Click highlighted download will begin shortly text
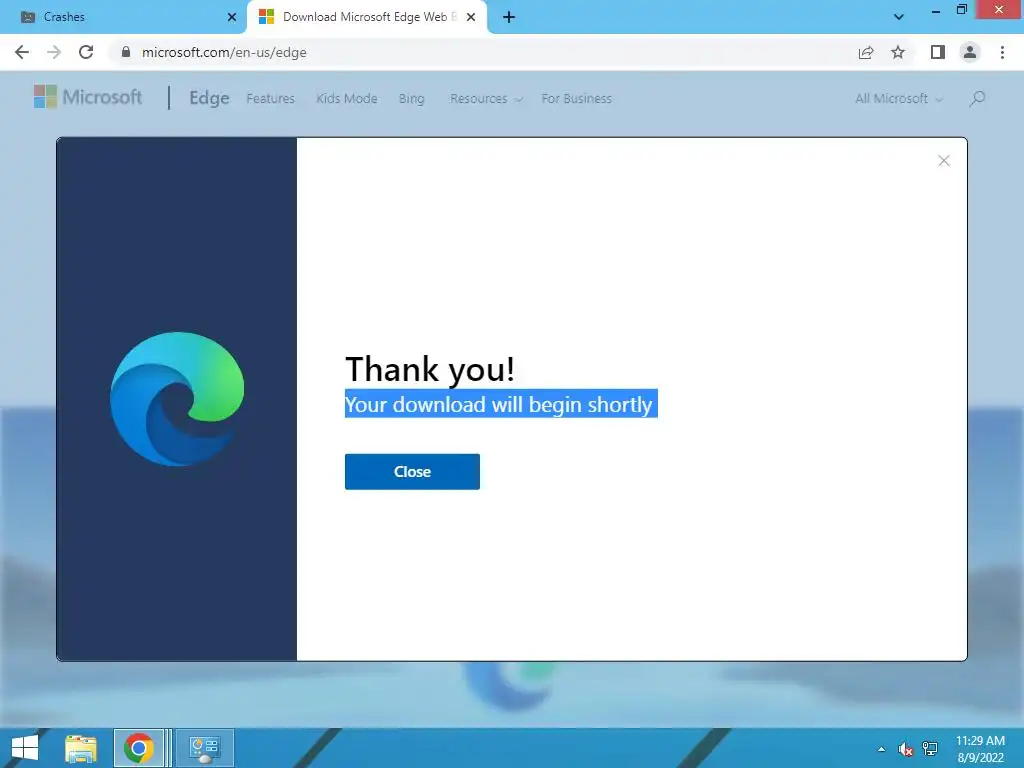Screen dimensions: 1024x768 click(x=501, y=404)
